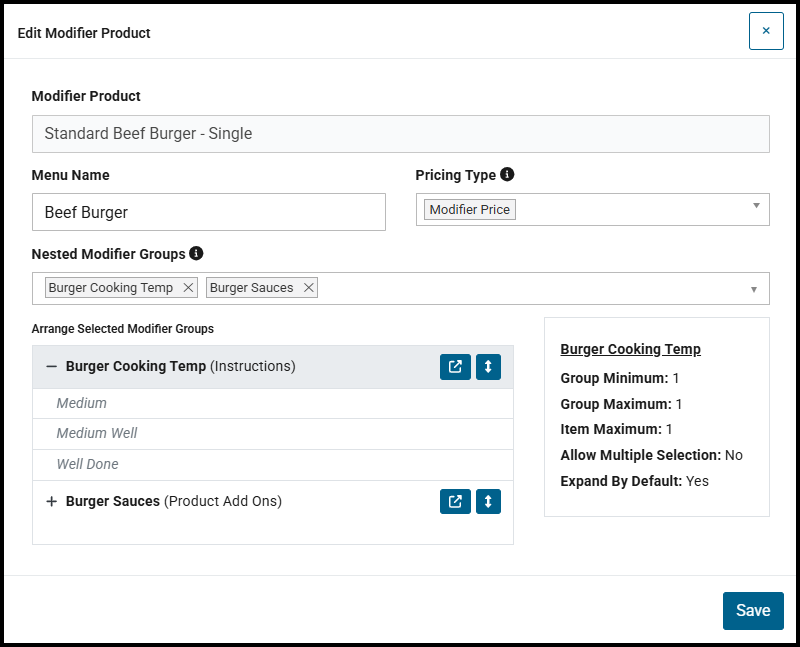Select the Well Done option row
Viewport: 800px width, 647px height.
click(x=273, y=465)
